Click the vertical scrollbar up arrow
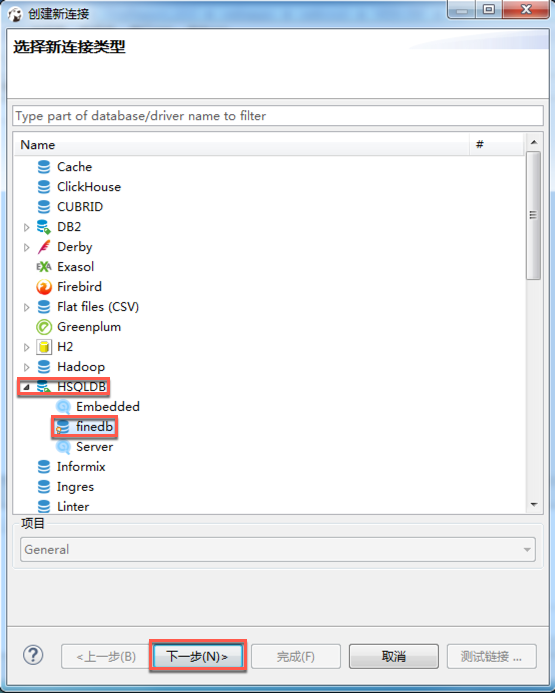Viewport: 555px width, 693px height. point(534,142)
